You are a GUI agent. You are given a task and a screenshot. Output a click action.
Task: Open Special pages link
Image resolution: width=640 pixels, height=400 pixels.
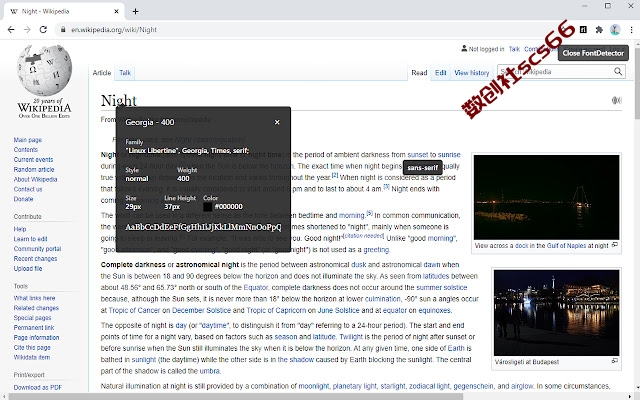[32, 318]
